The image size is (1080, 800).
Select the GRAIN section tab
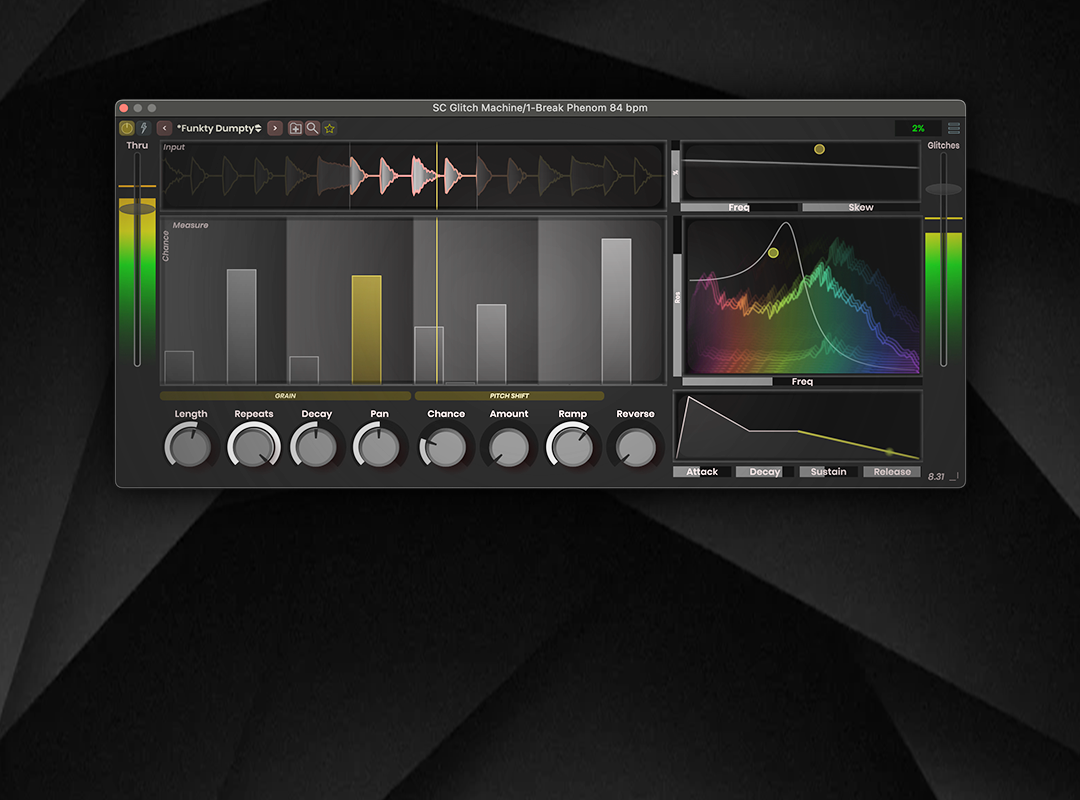285,396
